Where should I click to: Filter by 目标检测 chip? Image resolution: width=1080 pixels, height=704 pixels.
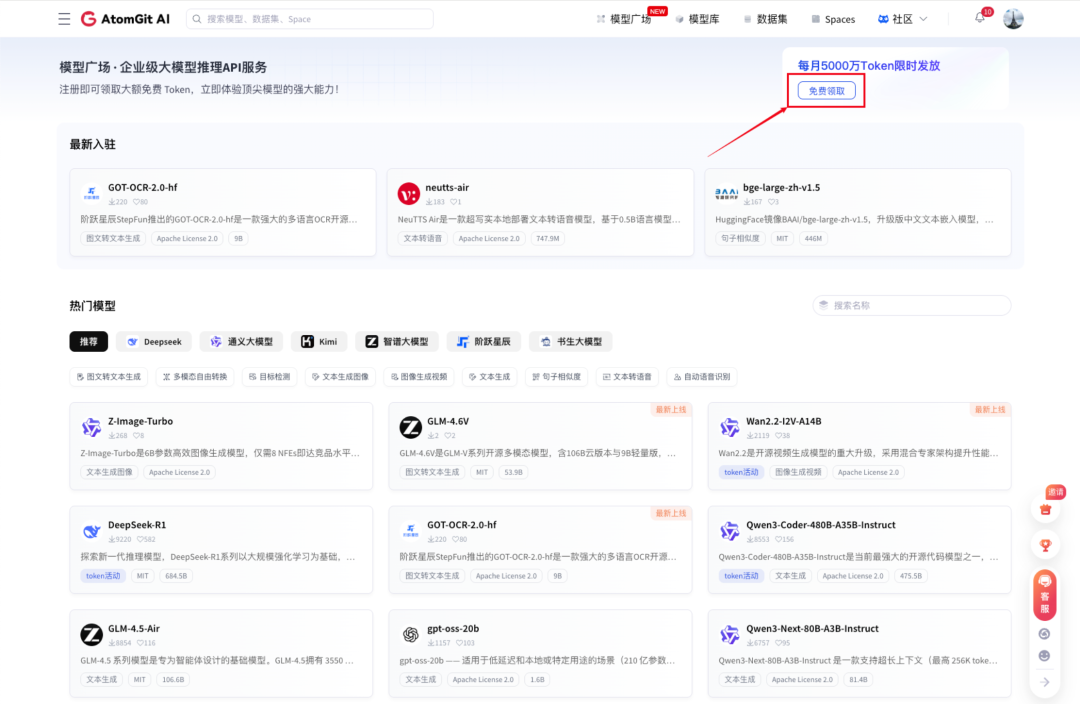(x=270, y=377)
